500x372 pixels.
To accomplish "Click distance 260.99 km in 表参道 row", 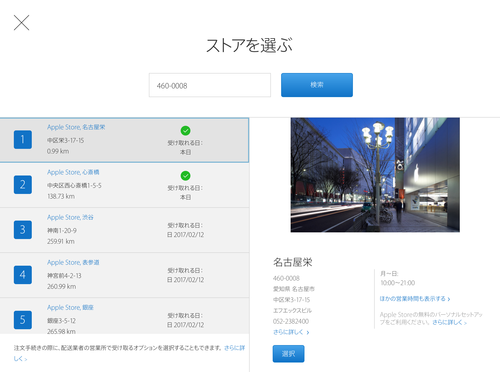I will click(61, 286).
